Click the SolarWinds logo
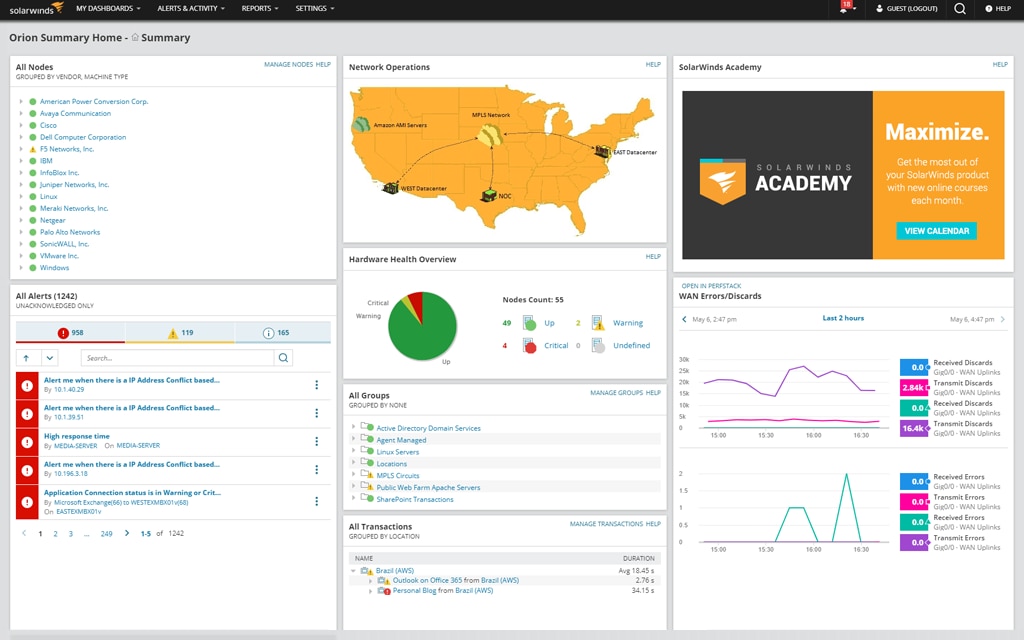The width and height of the screenshot is (1024, 640). click(36, 8)
